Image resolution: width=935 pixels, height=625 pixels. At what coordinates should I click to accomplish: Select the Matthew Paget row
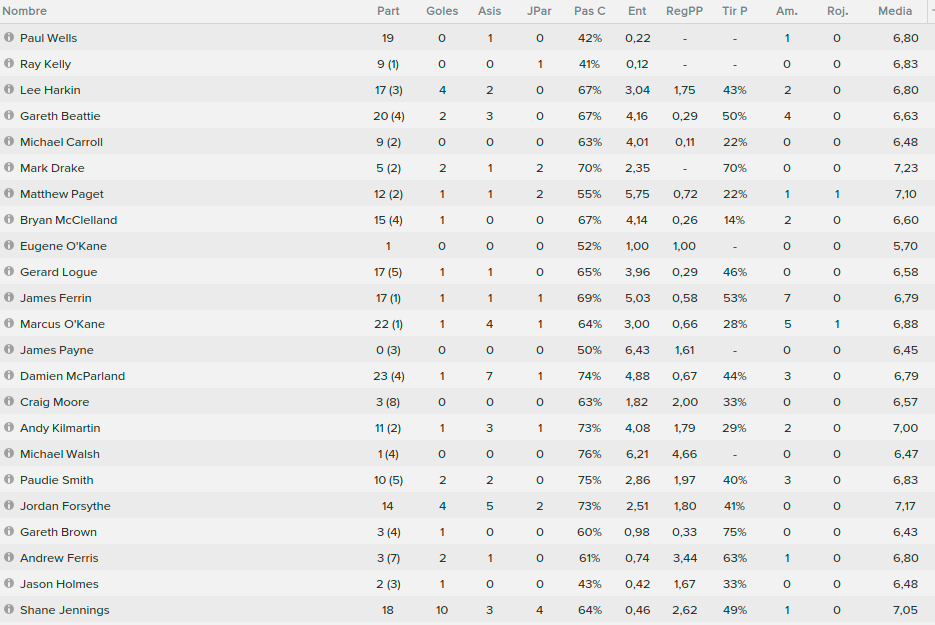pyautogui.click(x=468, y=194)
